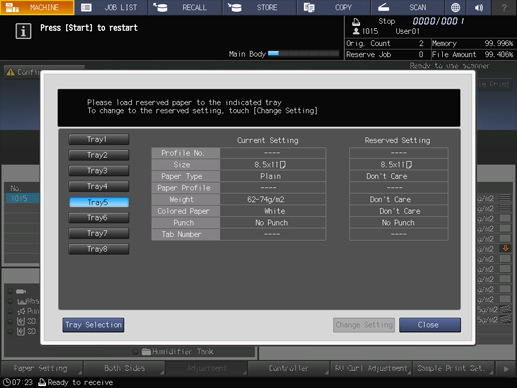Click the reserved Size 8.5x11
The width and height of the screenshot is (517, 388).
pos(398,165)
